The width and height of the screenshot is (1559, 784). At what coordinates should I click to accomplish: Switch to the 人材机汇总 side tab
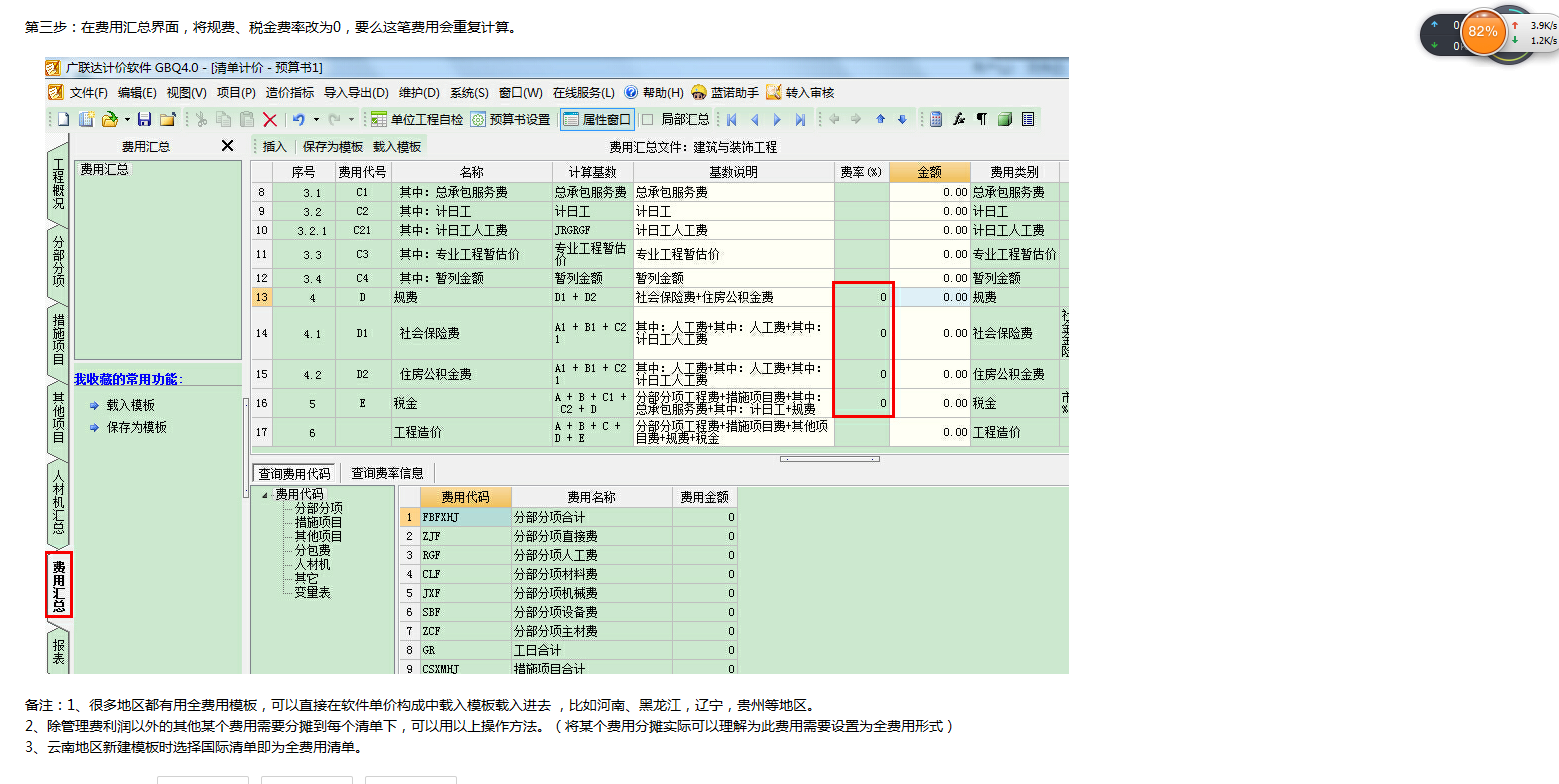(x=59, y=502)
